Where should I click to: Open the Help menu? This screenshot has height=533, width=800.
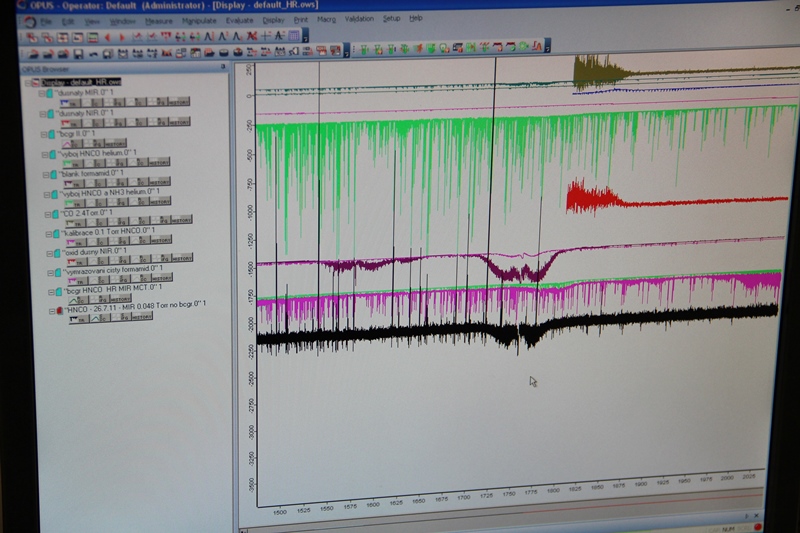pyautogui.click(x=416, y=18)
